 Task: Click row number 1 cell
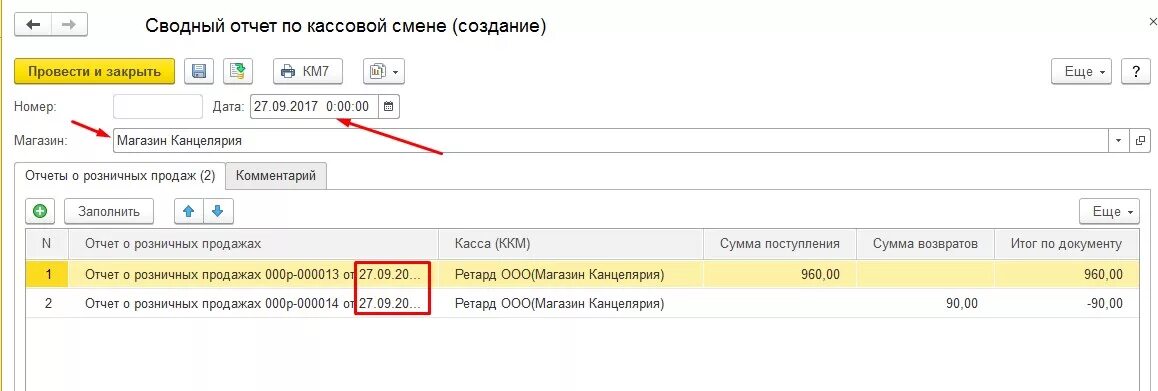coord(47,275)
